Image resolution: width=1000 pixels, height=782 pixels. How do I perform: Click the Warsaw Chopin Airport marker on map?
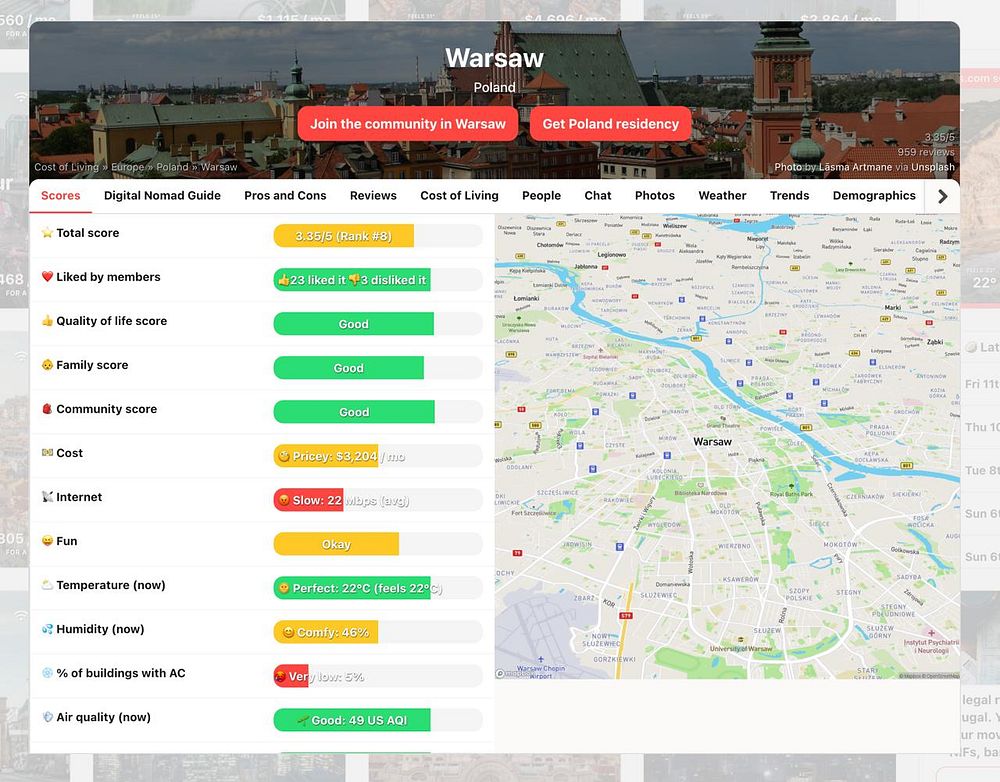(x=541, y=660)
